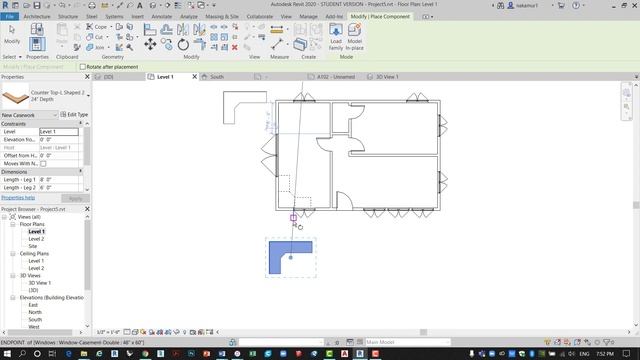Image resolution: width=640 pixels, height=360 pixels.
Task: Select the Rotate tool
Action: (183, 44)
